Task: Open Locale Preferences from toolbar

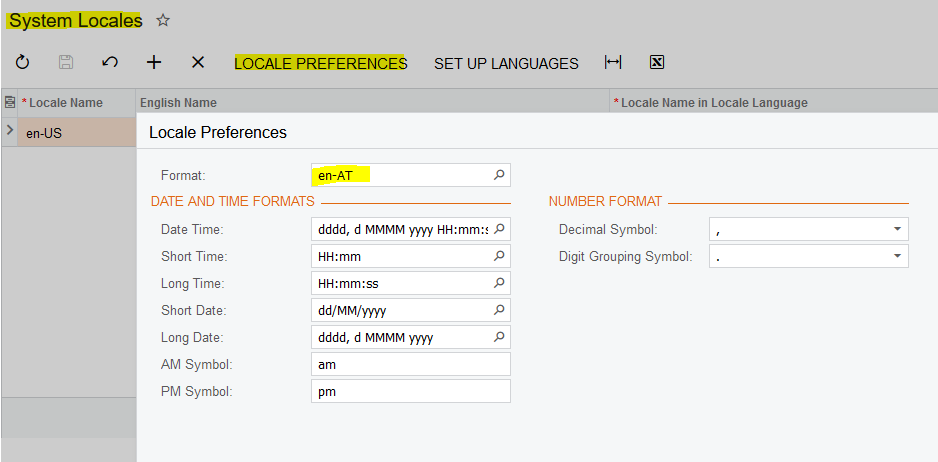Action: tap(320, 63)
